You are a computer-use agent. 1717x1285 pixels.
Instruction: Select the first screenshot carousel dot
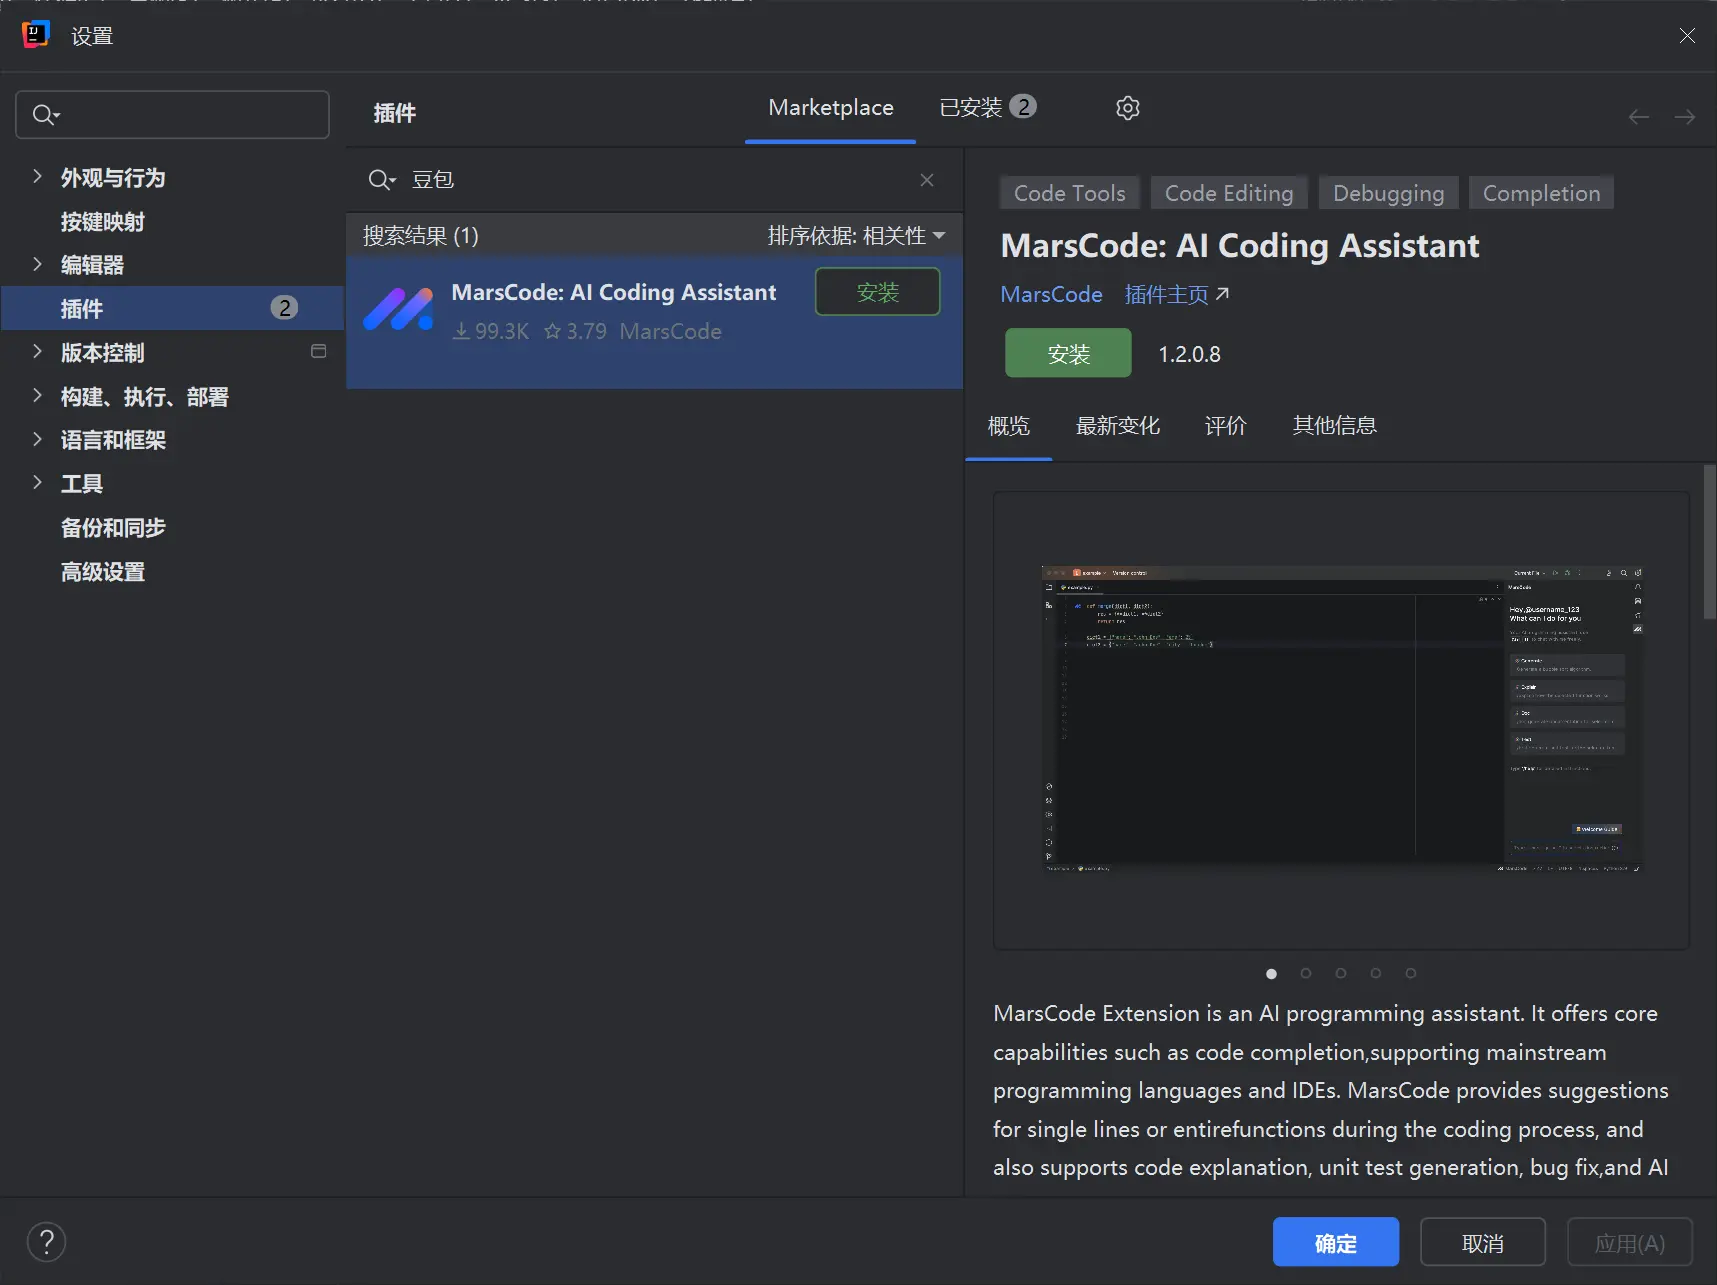pyautogui.click(x=1271, y=974)
